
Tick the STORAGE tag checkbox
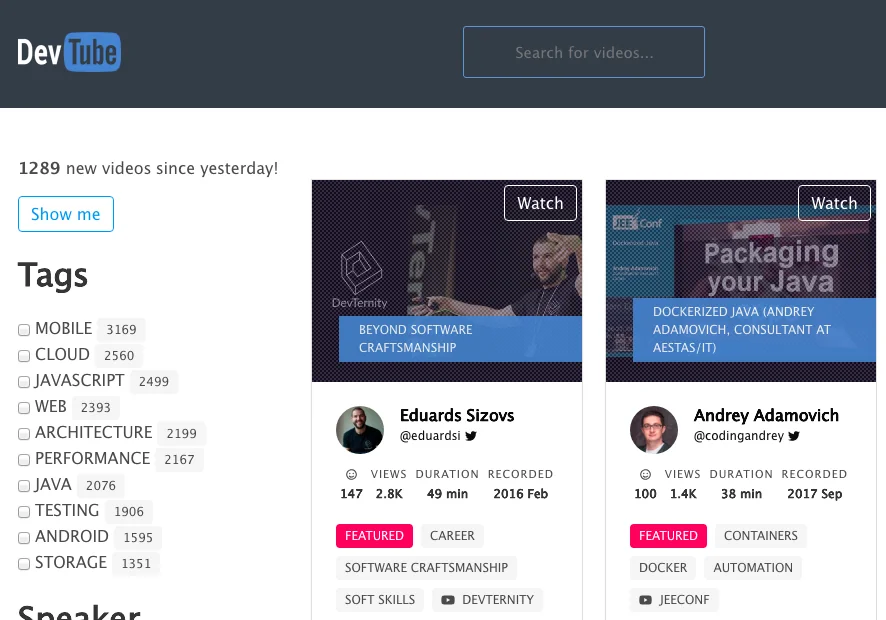(24, 564)
